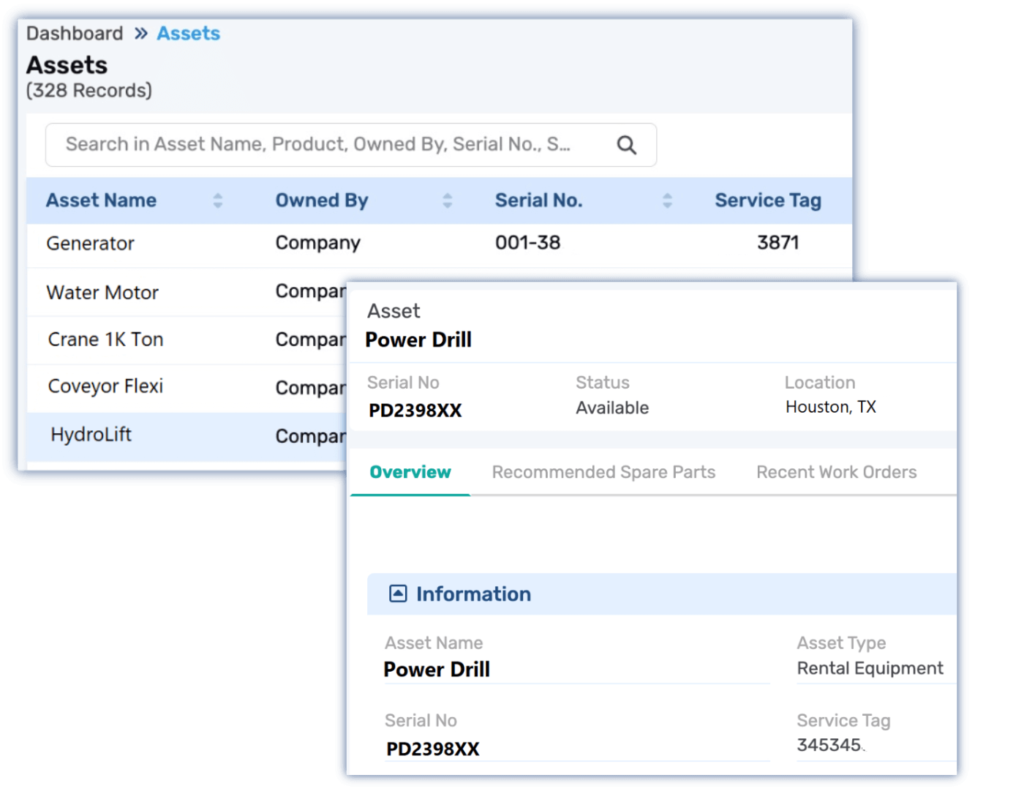Switch to Recent Work Orders tab
Screen dimensions: 1024x805
(x=836, y=472)
